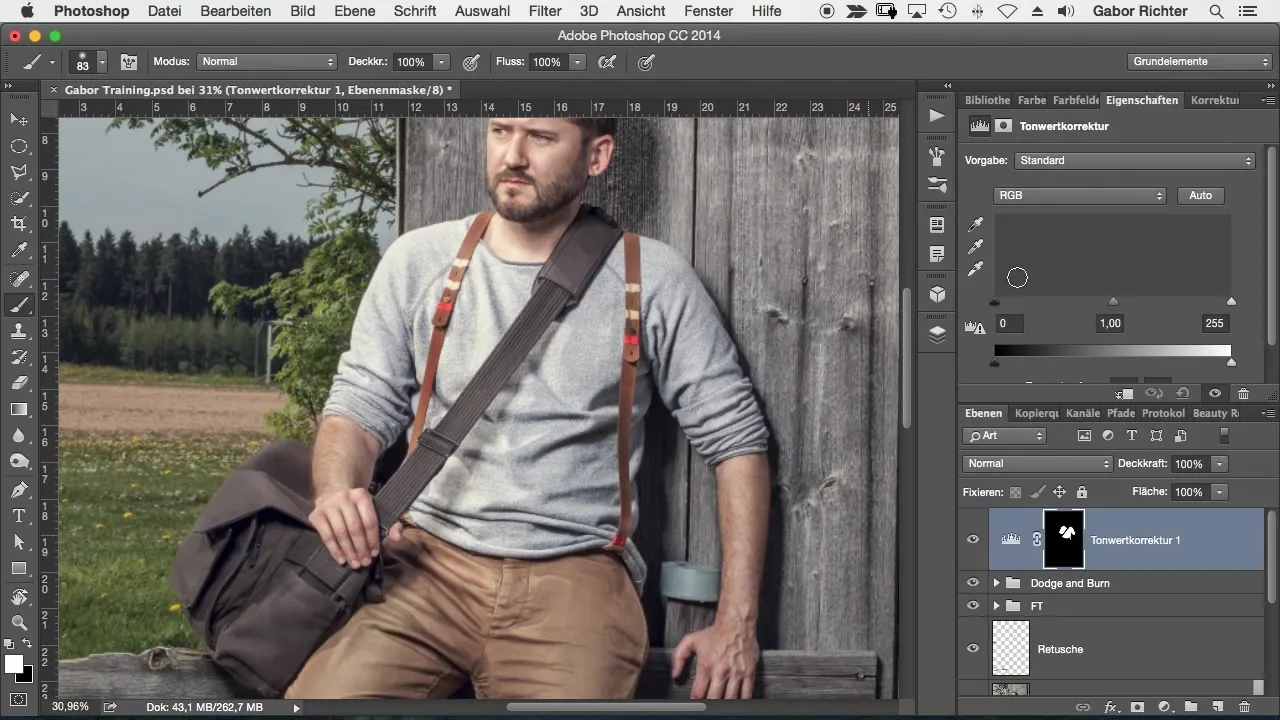Open the RGB channel dropdown
Viewport: 1280px width, 720px height.
tap(1080, 196)
